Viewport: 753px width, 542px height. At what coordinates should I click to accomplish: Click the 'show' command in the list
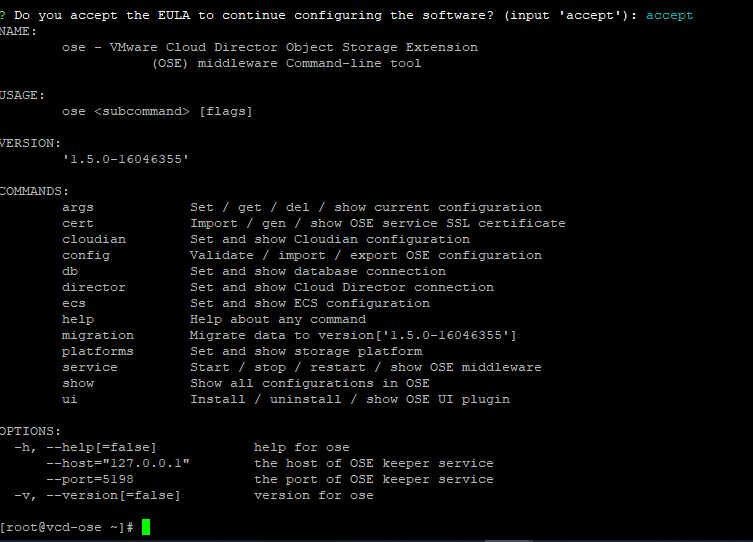77,383
